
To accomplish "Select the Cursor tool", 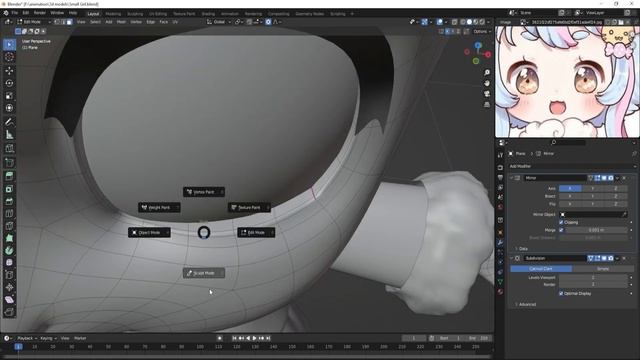I will click(x=9, y=57).
